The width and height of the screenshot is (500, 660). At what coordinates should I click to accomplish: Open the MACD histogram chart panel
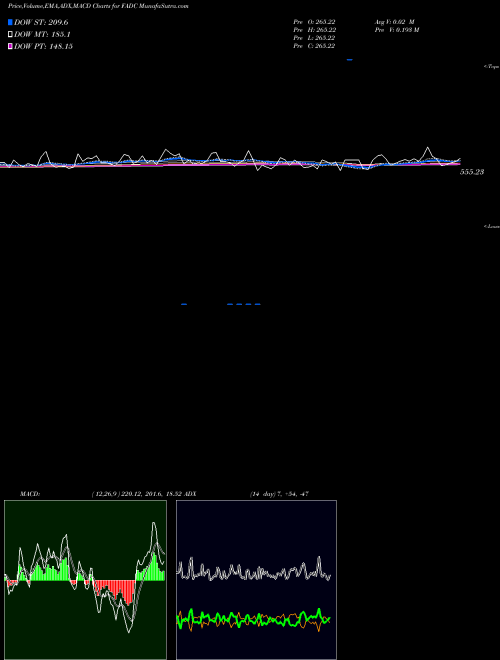coord(85,580)
